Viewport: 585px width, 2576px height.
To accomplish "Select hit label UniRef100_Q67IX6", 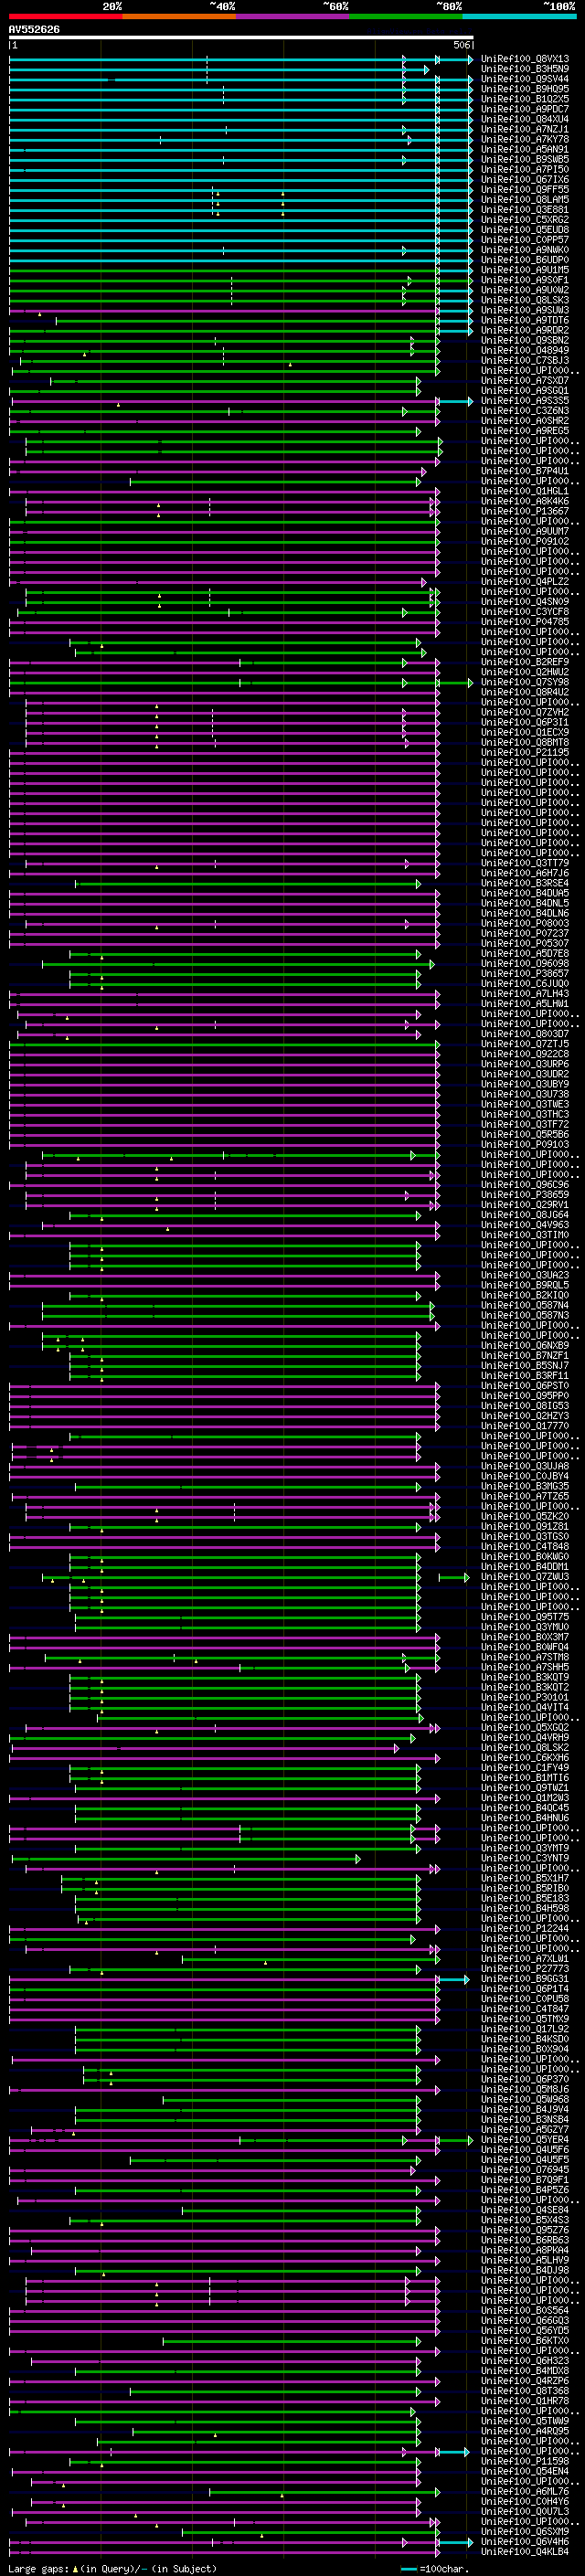I will point(525,179).
